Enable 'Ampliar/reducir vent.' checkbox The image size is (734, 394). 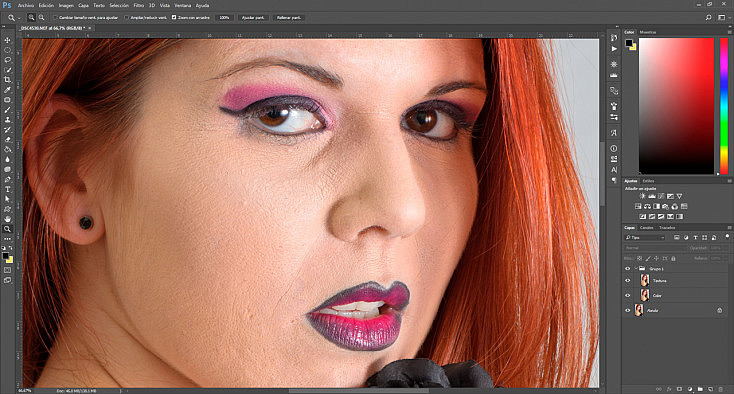tap(126, 17)
